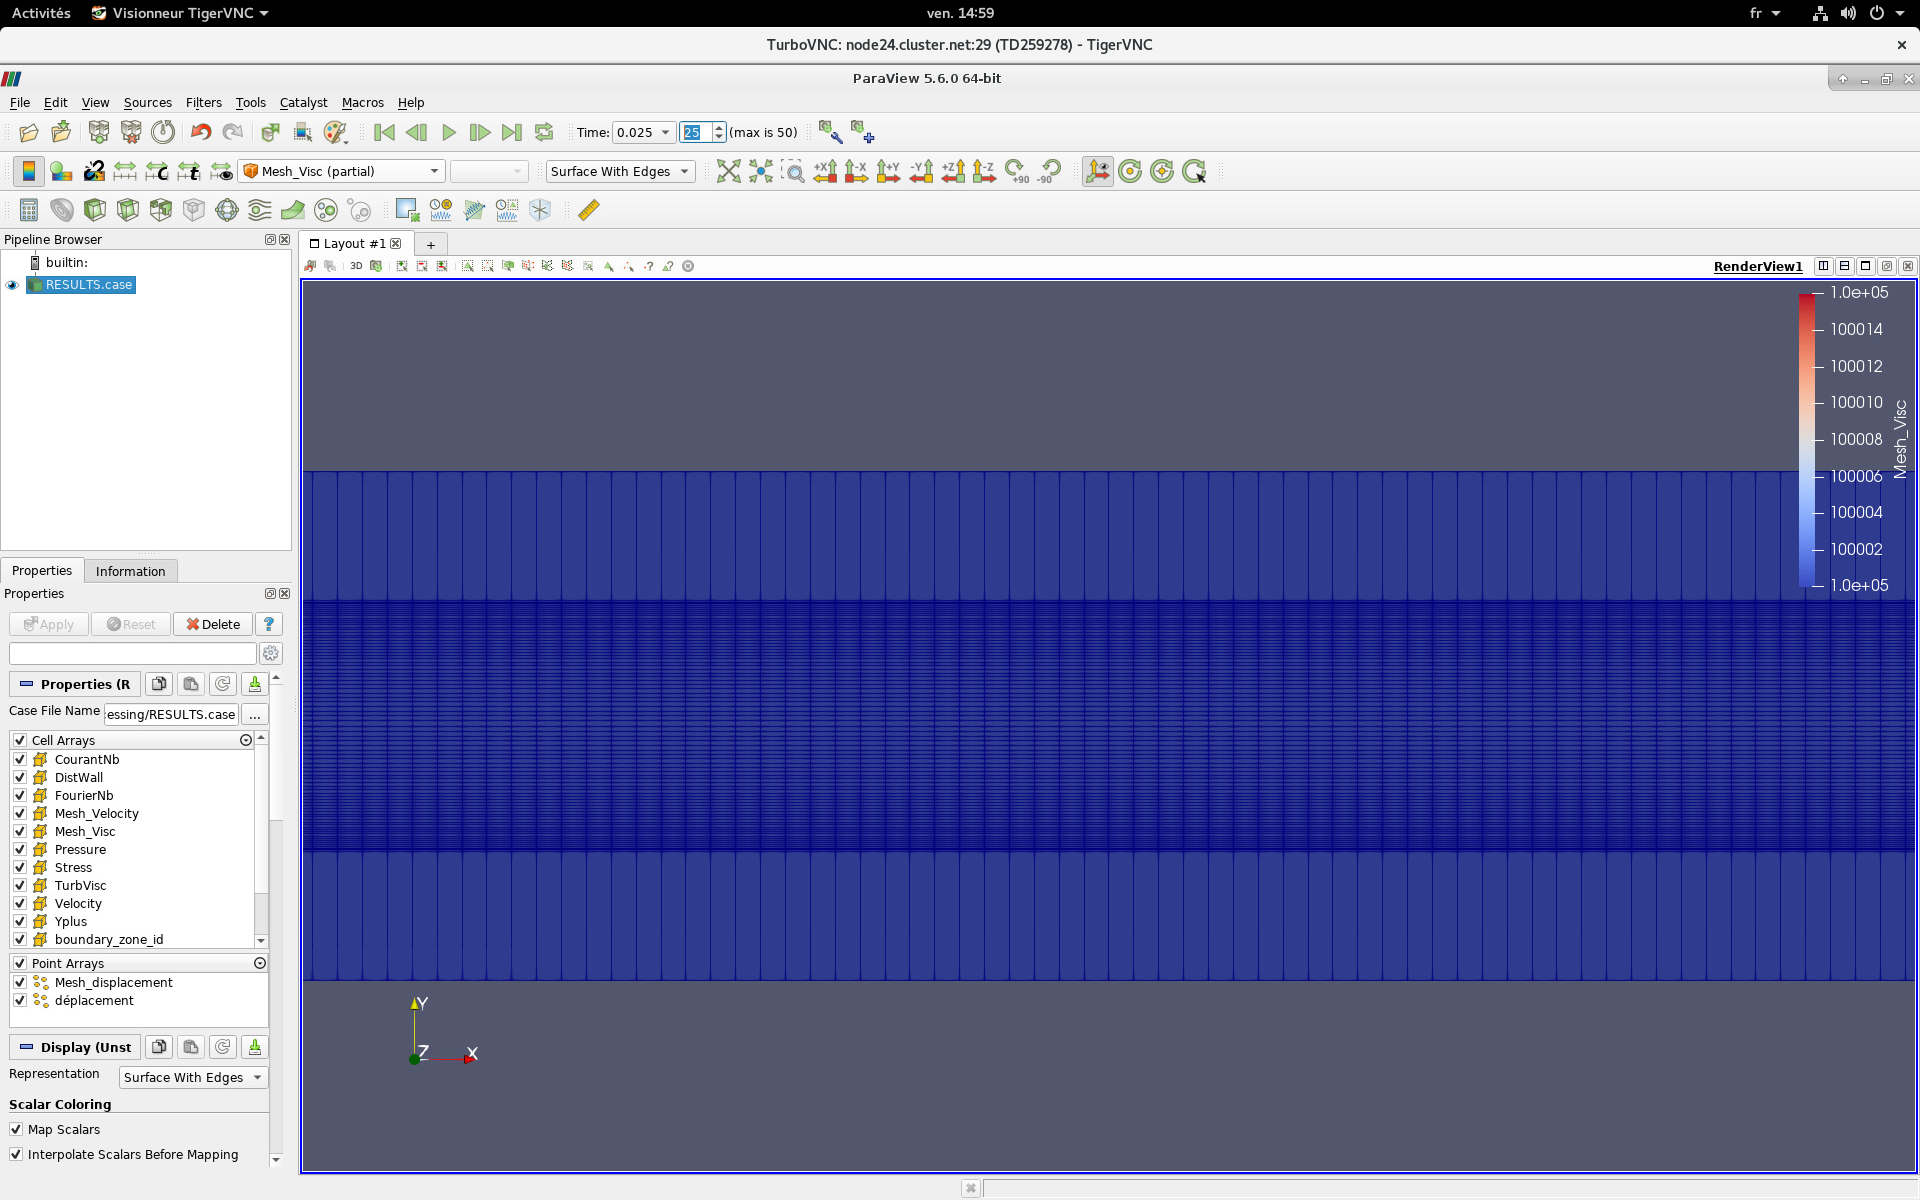Click the Reset Camera icon
The width and height of the screenshot is (1920, 1200).
pos(729,172)
